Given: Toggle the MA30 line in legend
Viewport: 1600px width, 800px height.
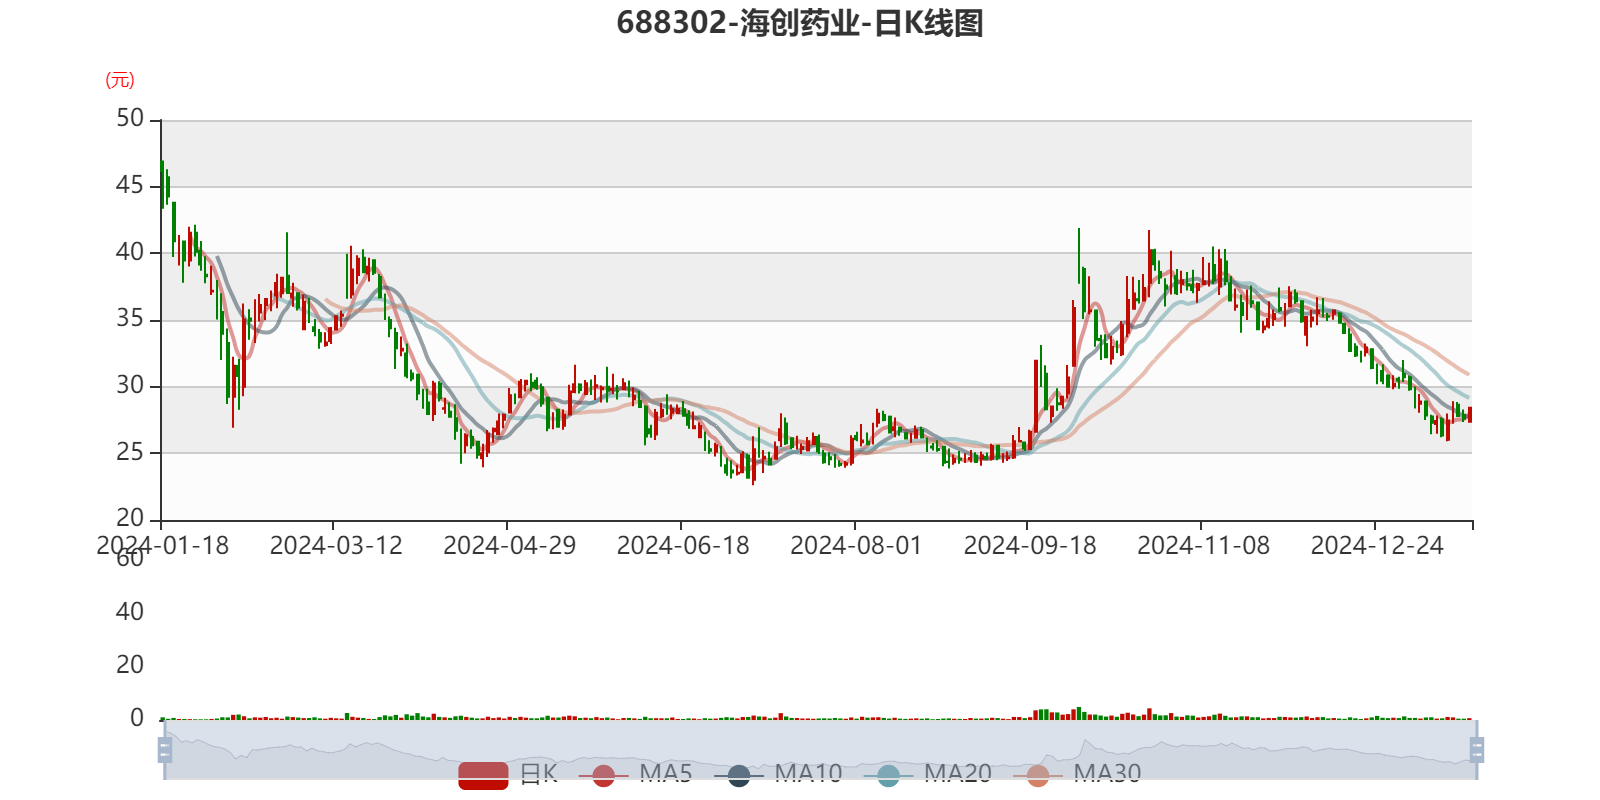Looking at the screenshot, I should [1078, 774].
